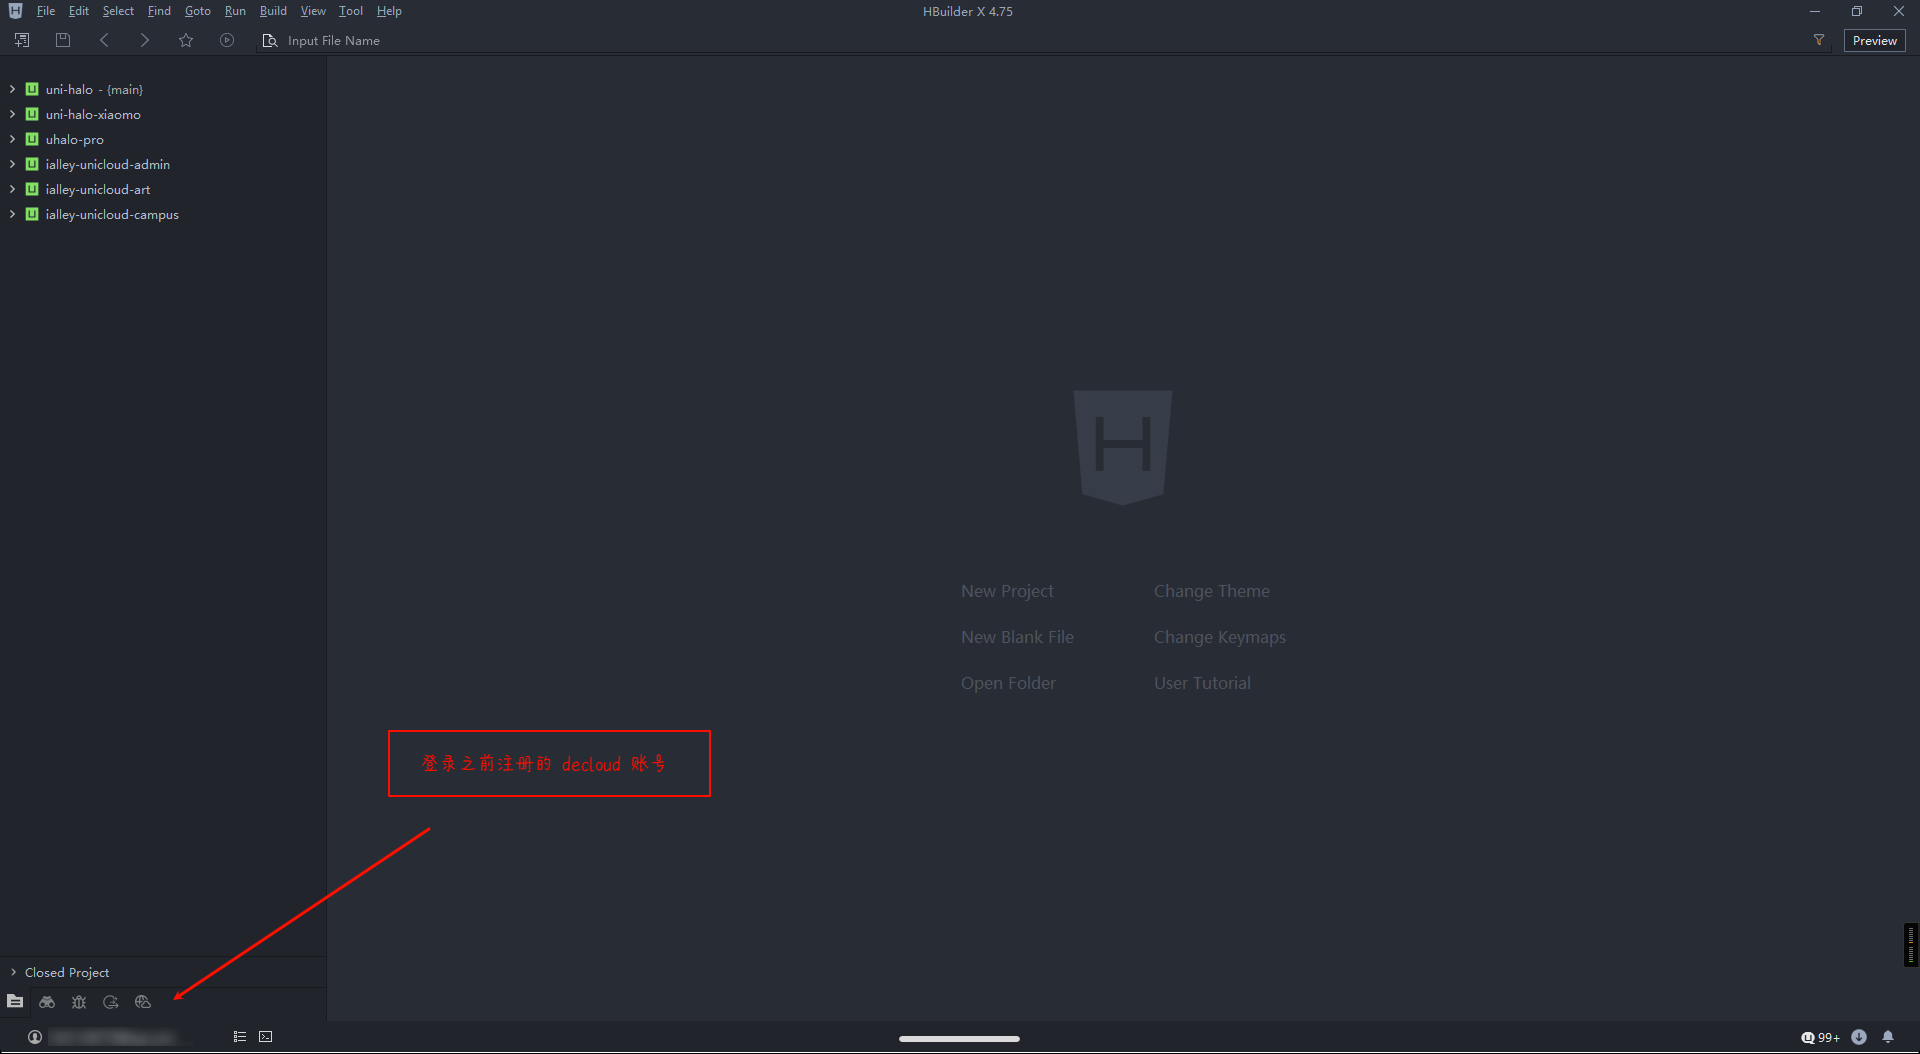
Task: Open the binoculars search panel
Action: [47, 1002]
